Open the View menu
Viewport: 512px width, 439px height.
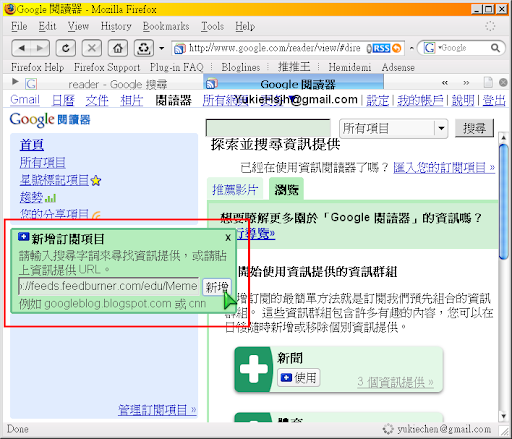(x=78, y=26)
